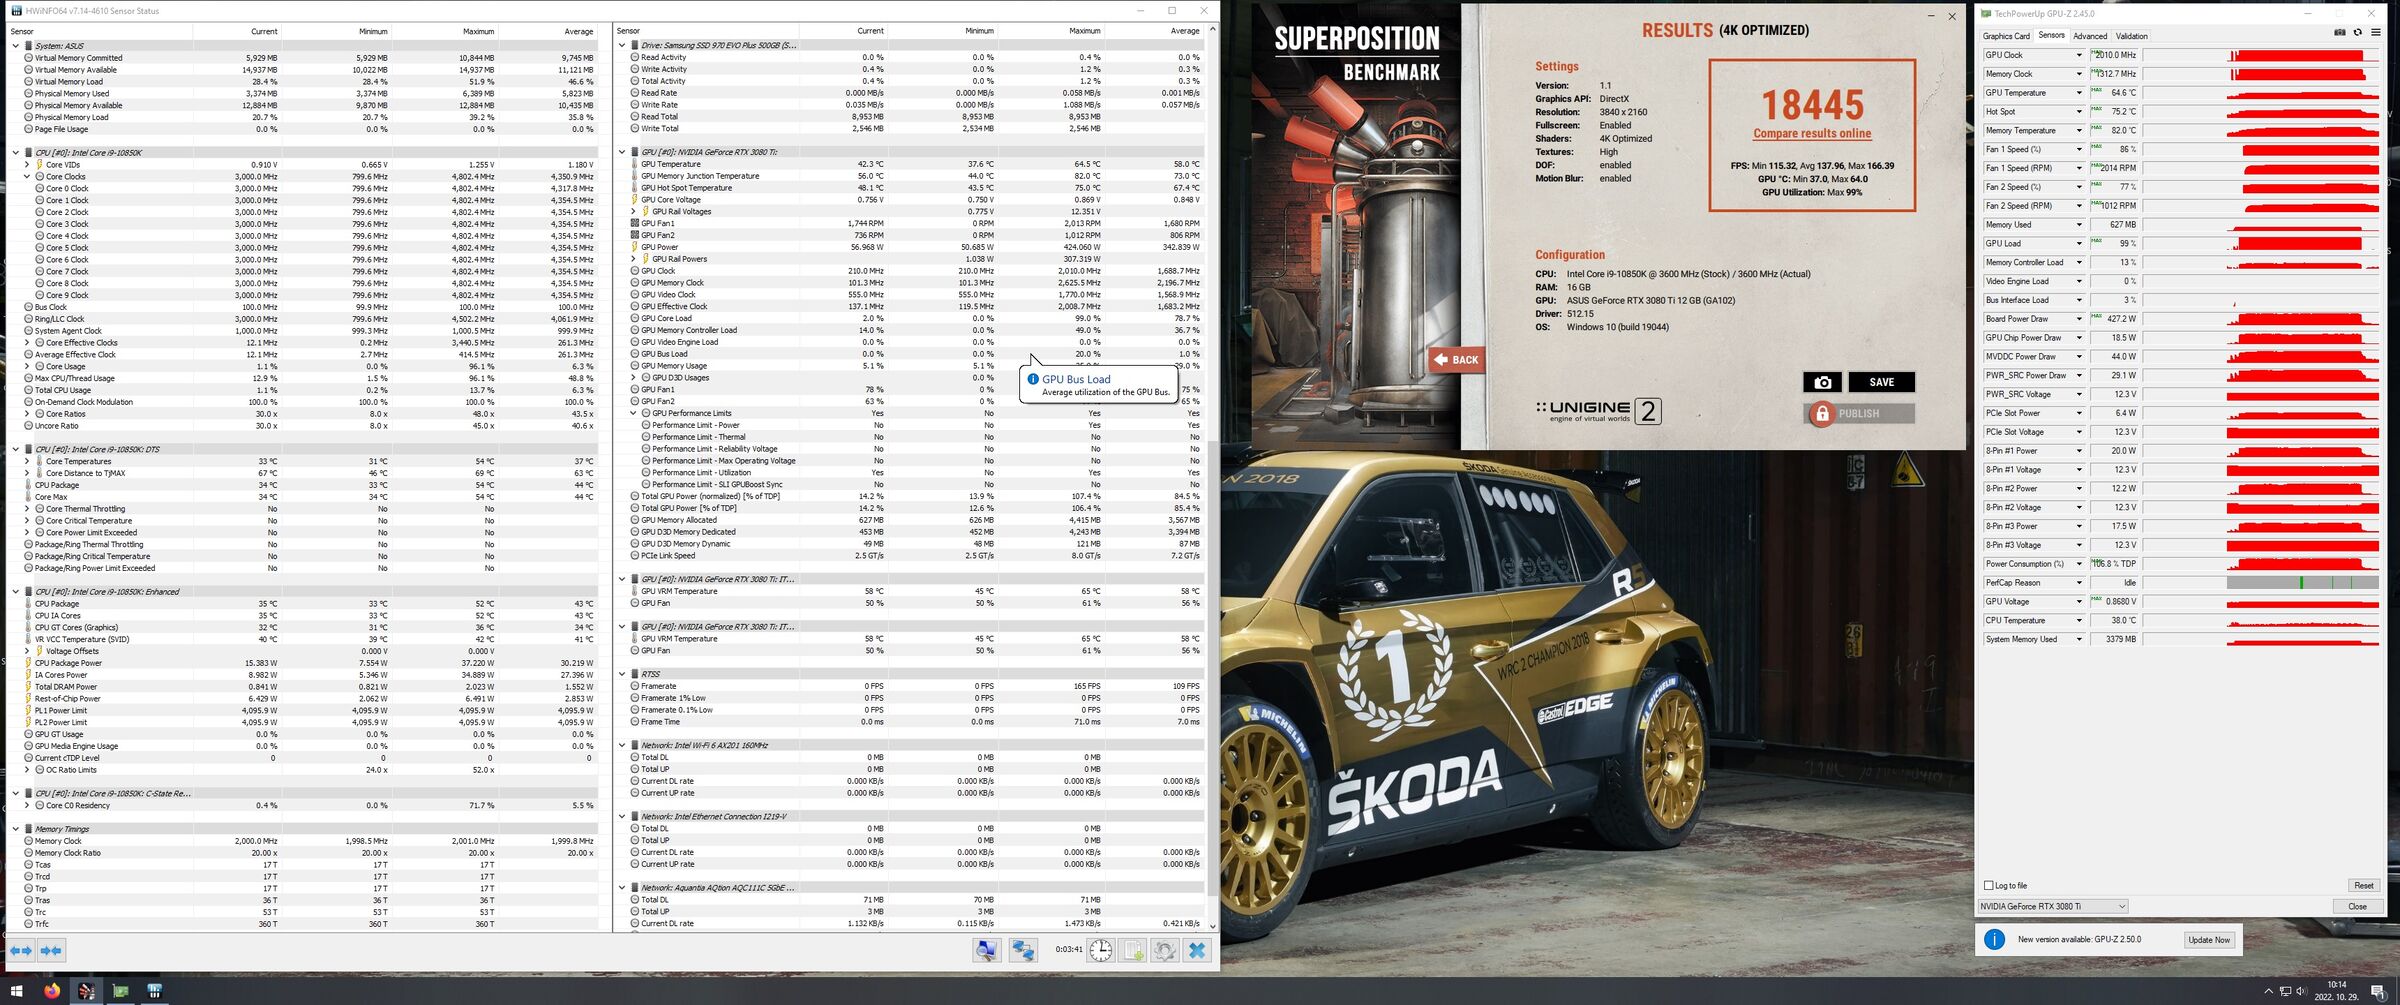This screenshot has height=1005, width=2400.
Task: Open PerfCap Reason dropdown in GPU-Z
Action: (2078, 583)
